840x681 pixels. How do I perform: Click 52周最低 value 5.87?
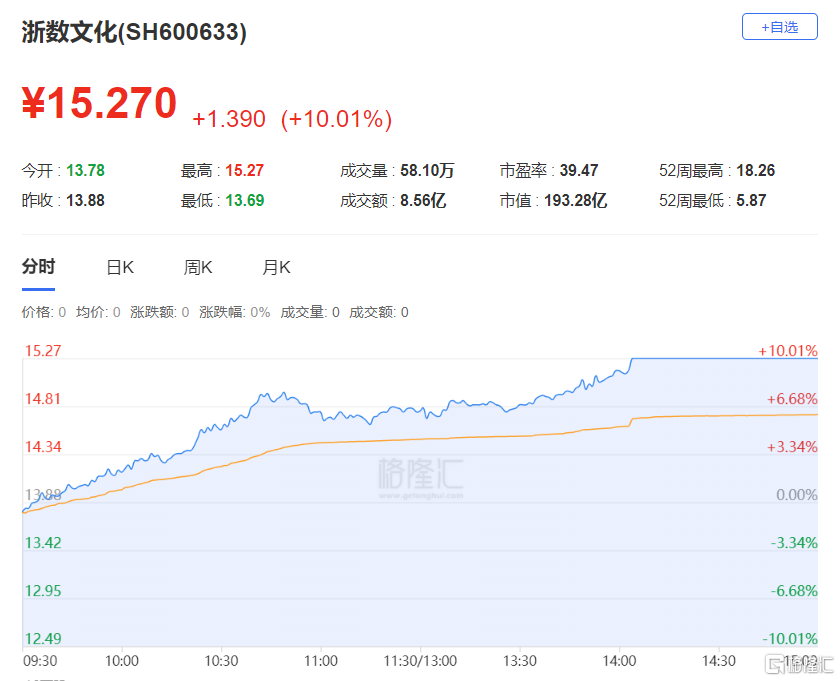tap(751, 200)
